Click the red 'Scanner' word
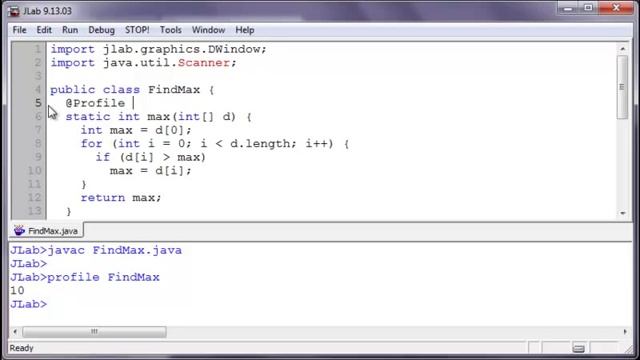The height and width of the screenshot is (360, 640). pos(204,62)
